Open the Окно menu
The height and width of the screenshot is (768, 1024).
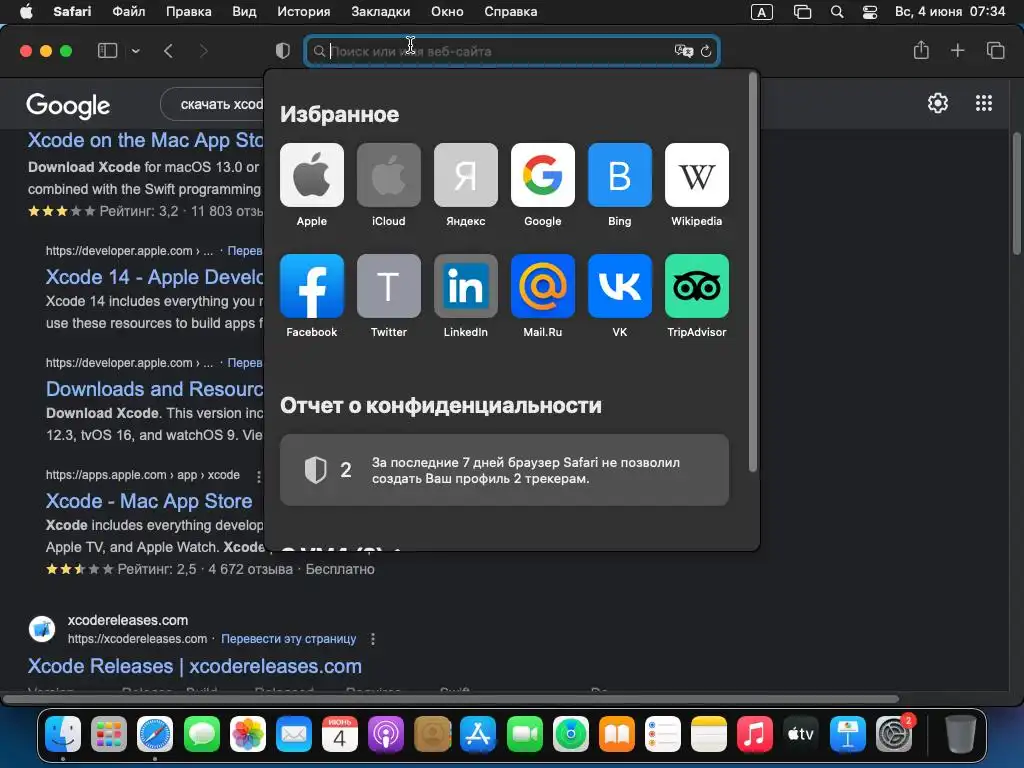pos(447,11)
